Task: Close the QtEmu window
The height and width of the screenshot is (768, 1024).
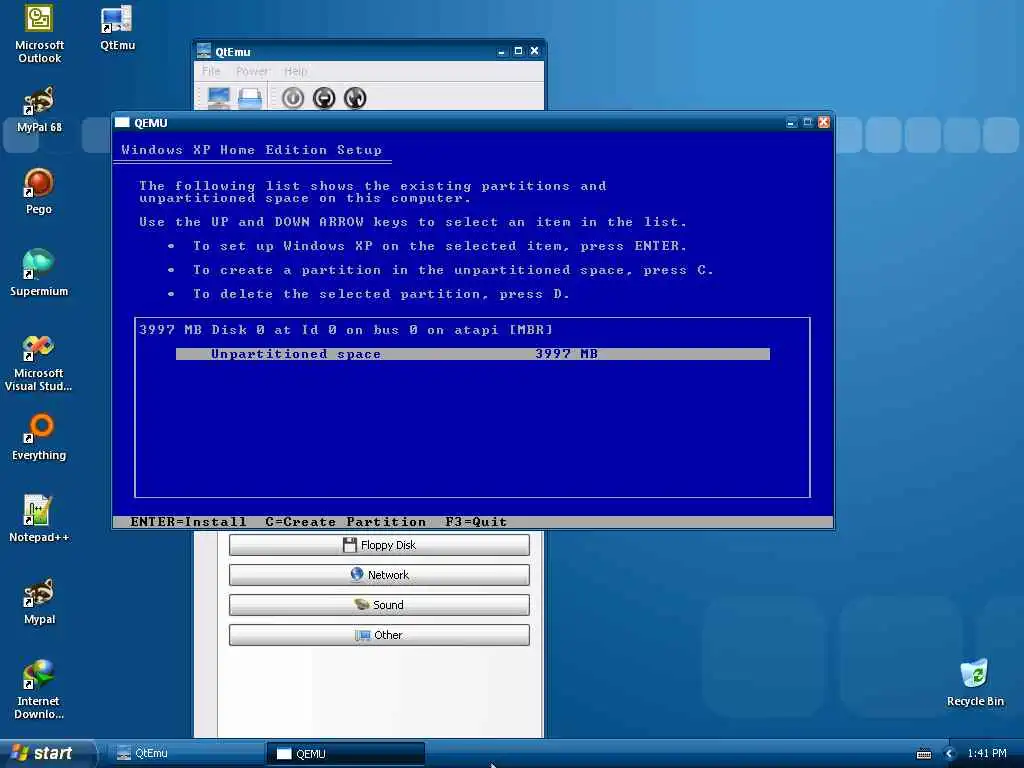Action: click(x=534, y=51)
